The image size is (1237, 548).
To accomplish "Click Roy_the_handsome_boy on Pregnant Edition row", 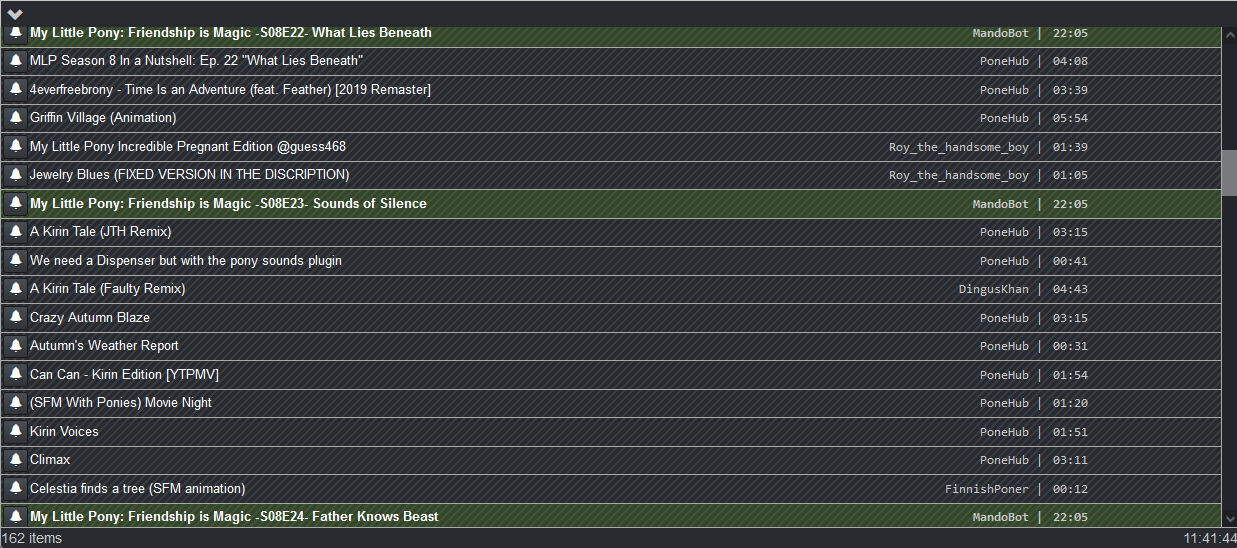I will coord(959,147).
